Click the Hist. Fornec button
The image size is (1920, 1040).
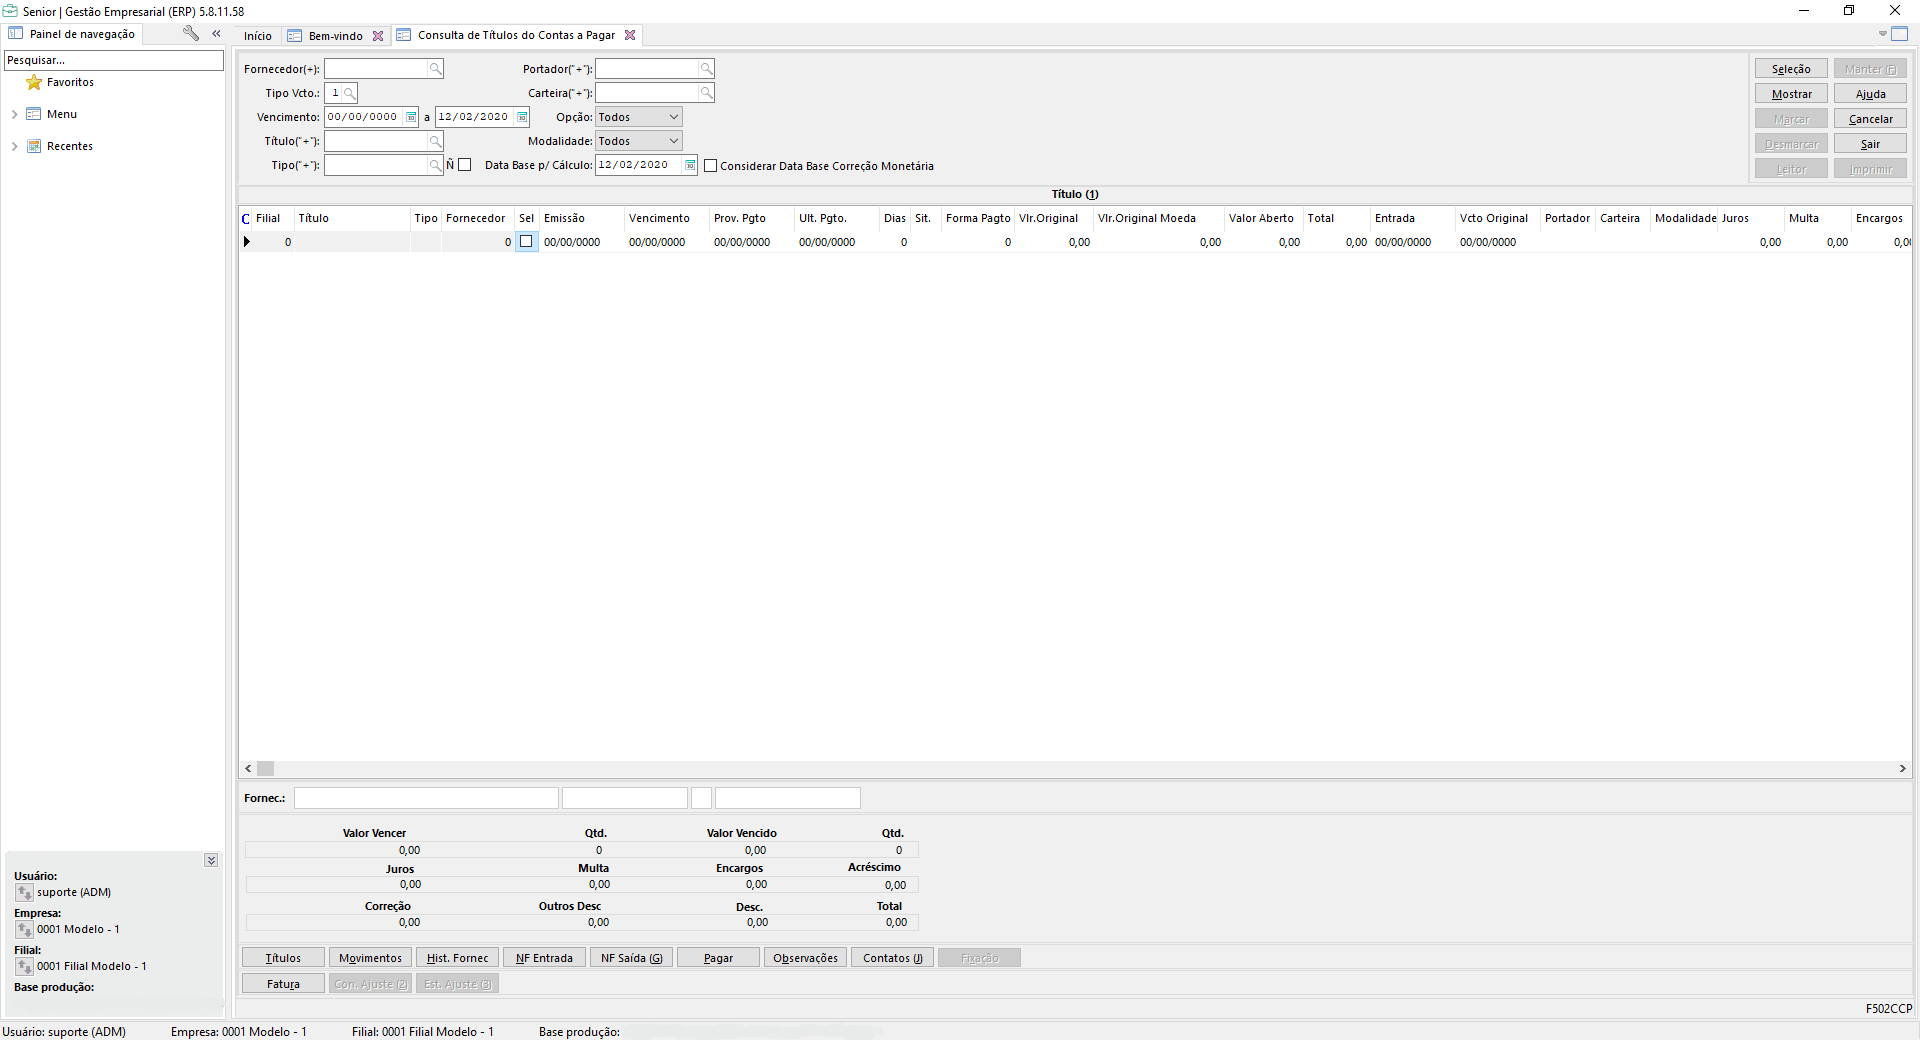457,958
